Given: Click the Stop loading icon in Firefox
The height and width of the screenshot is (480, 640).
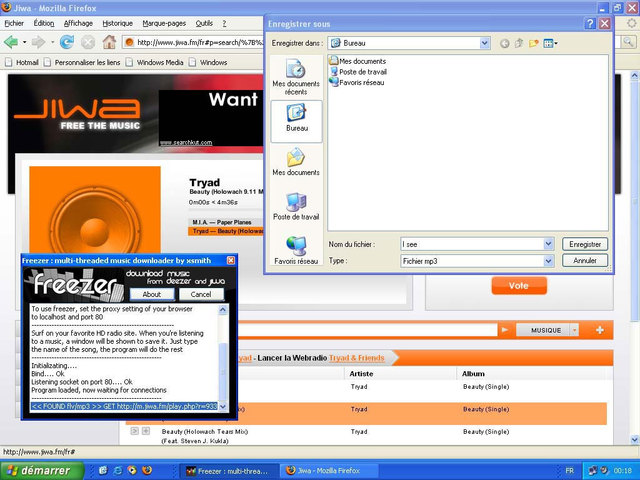Looking at the screenshot, I should 88,42.
